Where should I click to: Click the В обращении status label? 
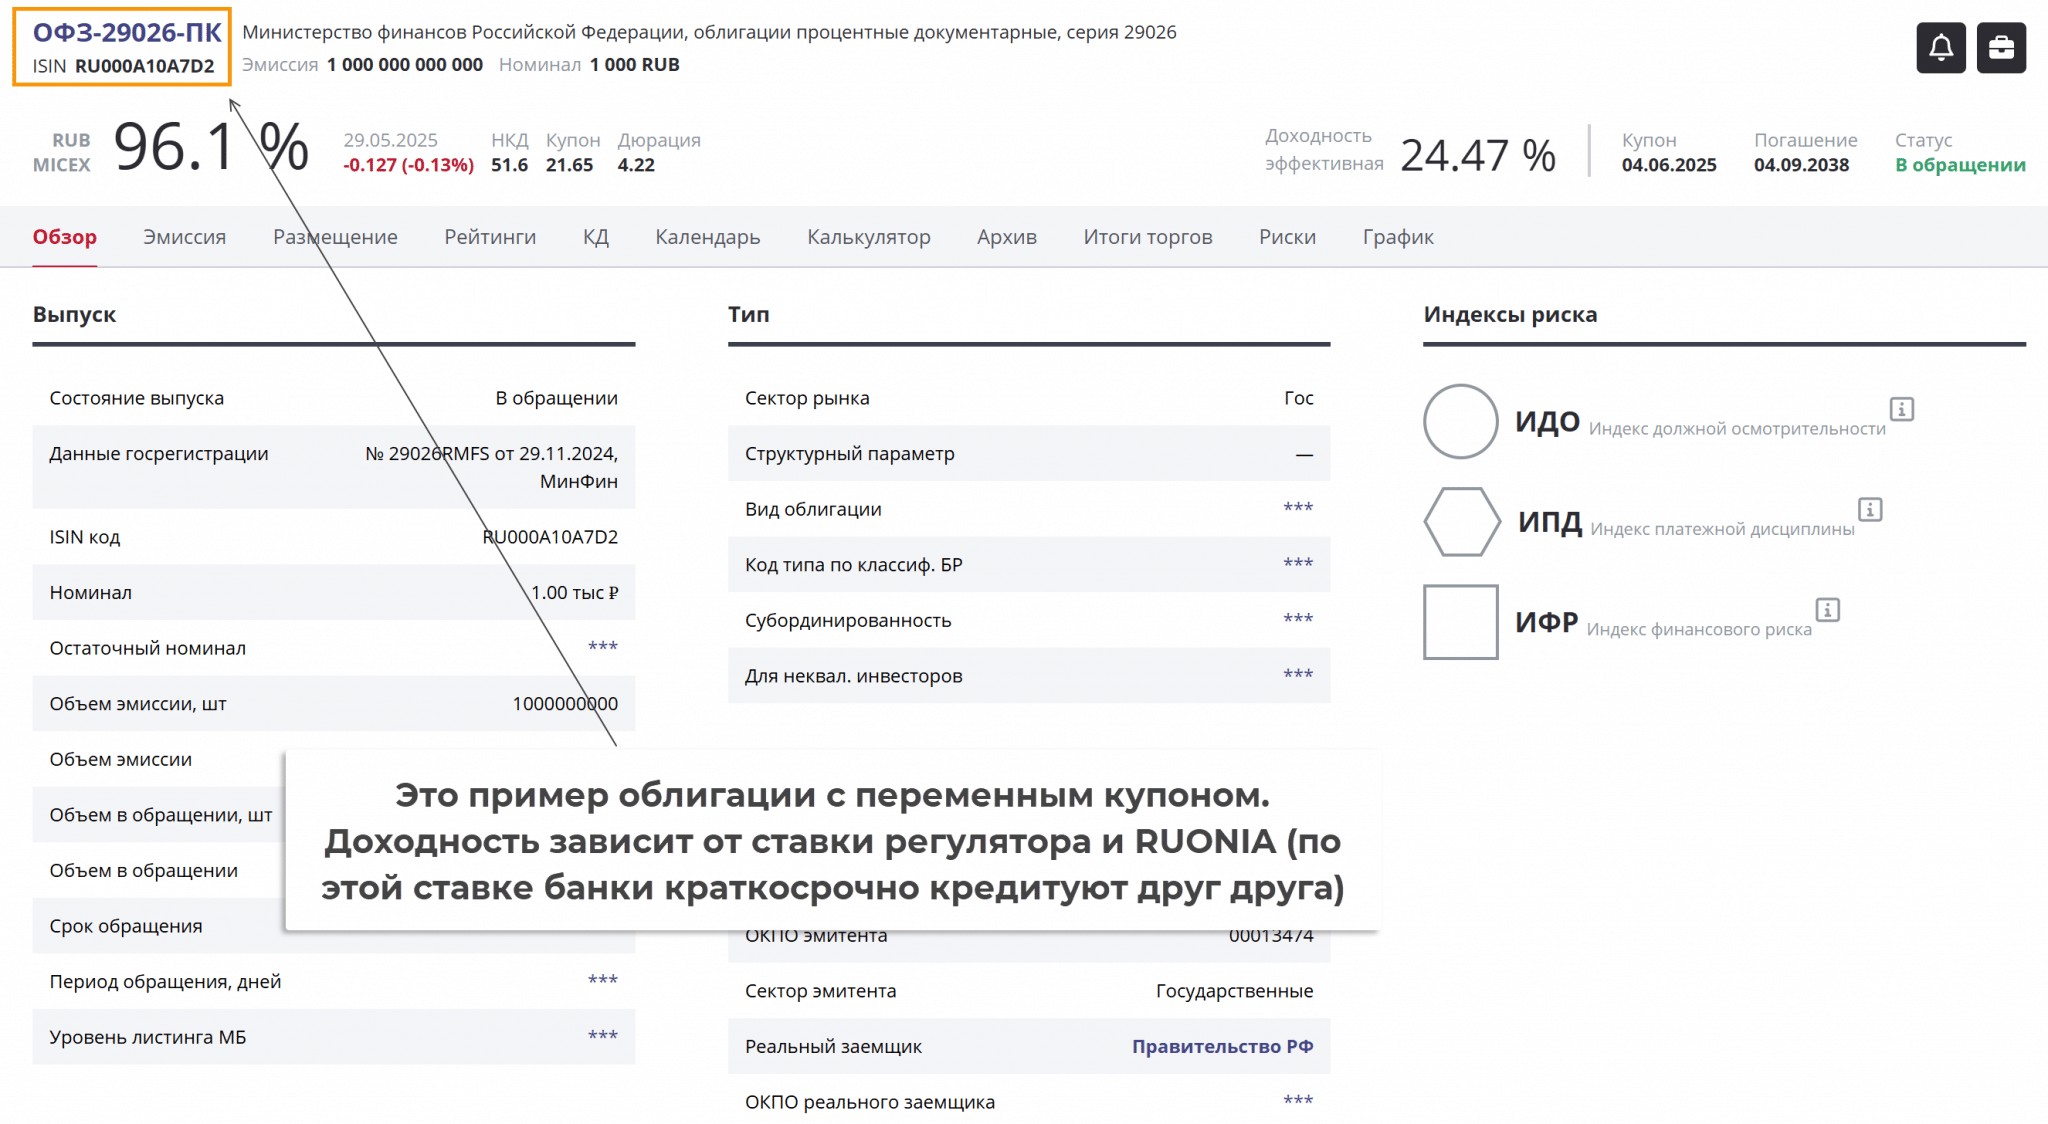point(1959,165)
